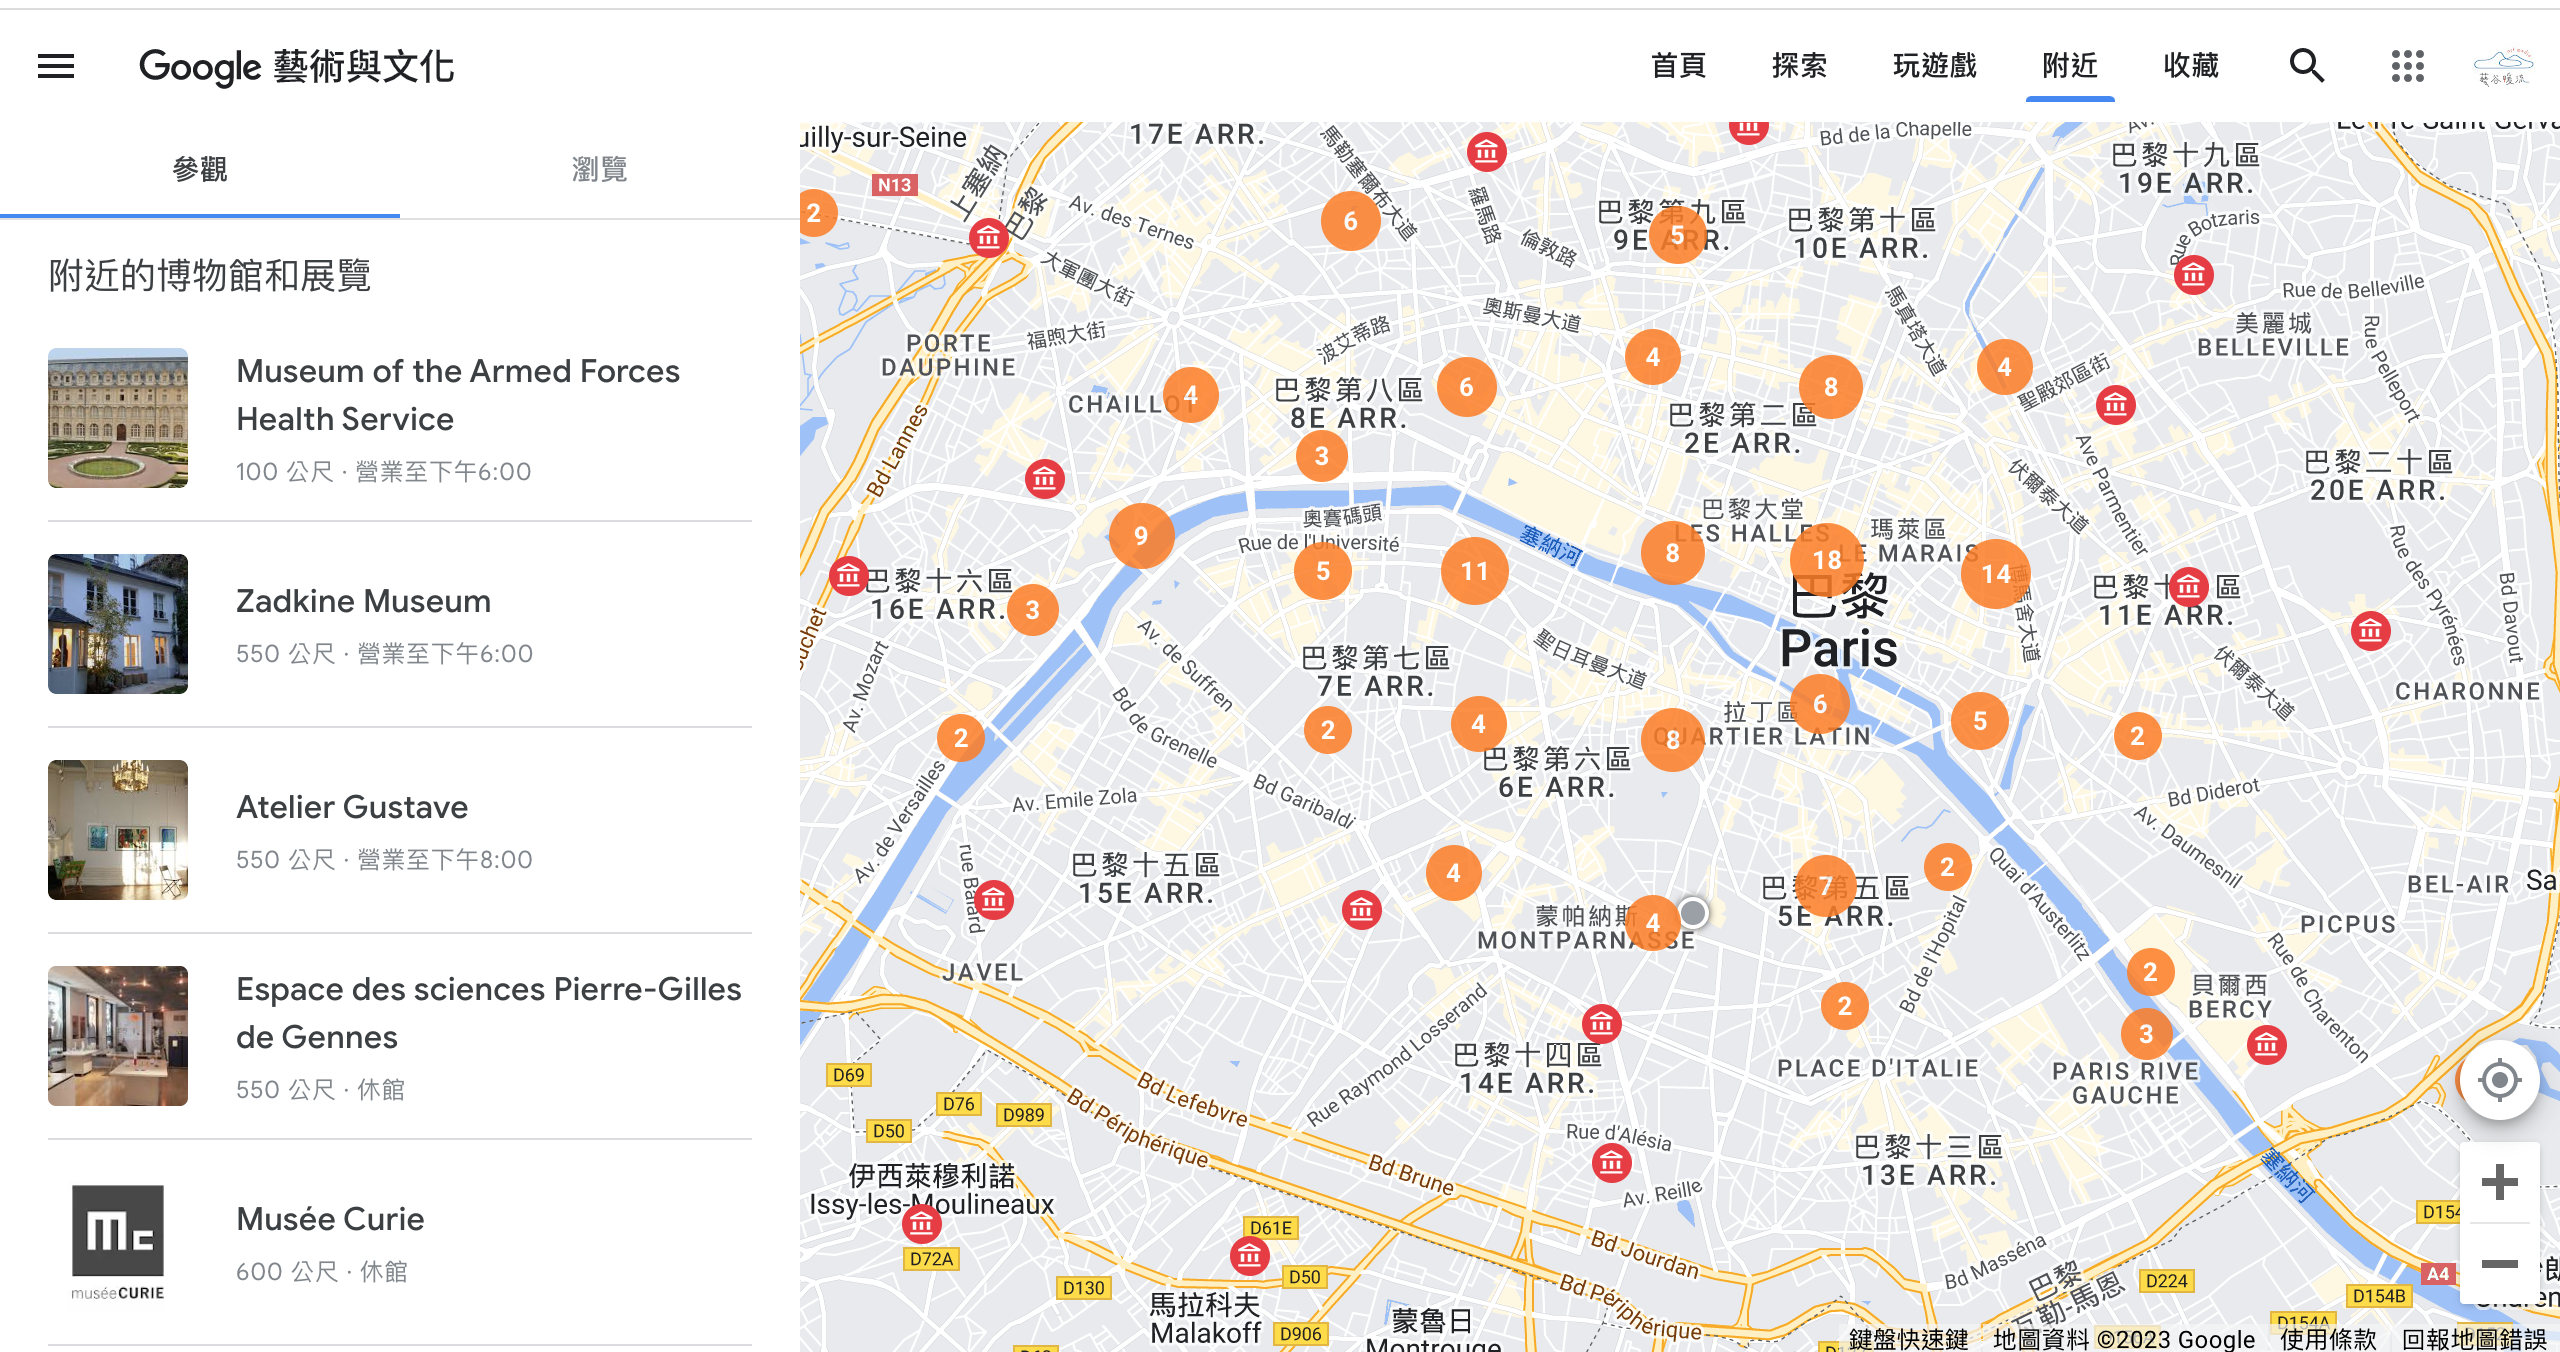Click cluster marker 3 near Paris Rive Gauche
2560x1352 pixels.
point(2146,1034)
